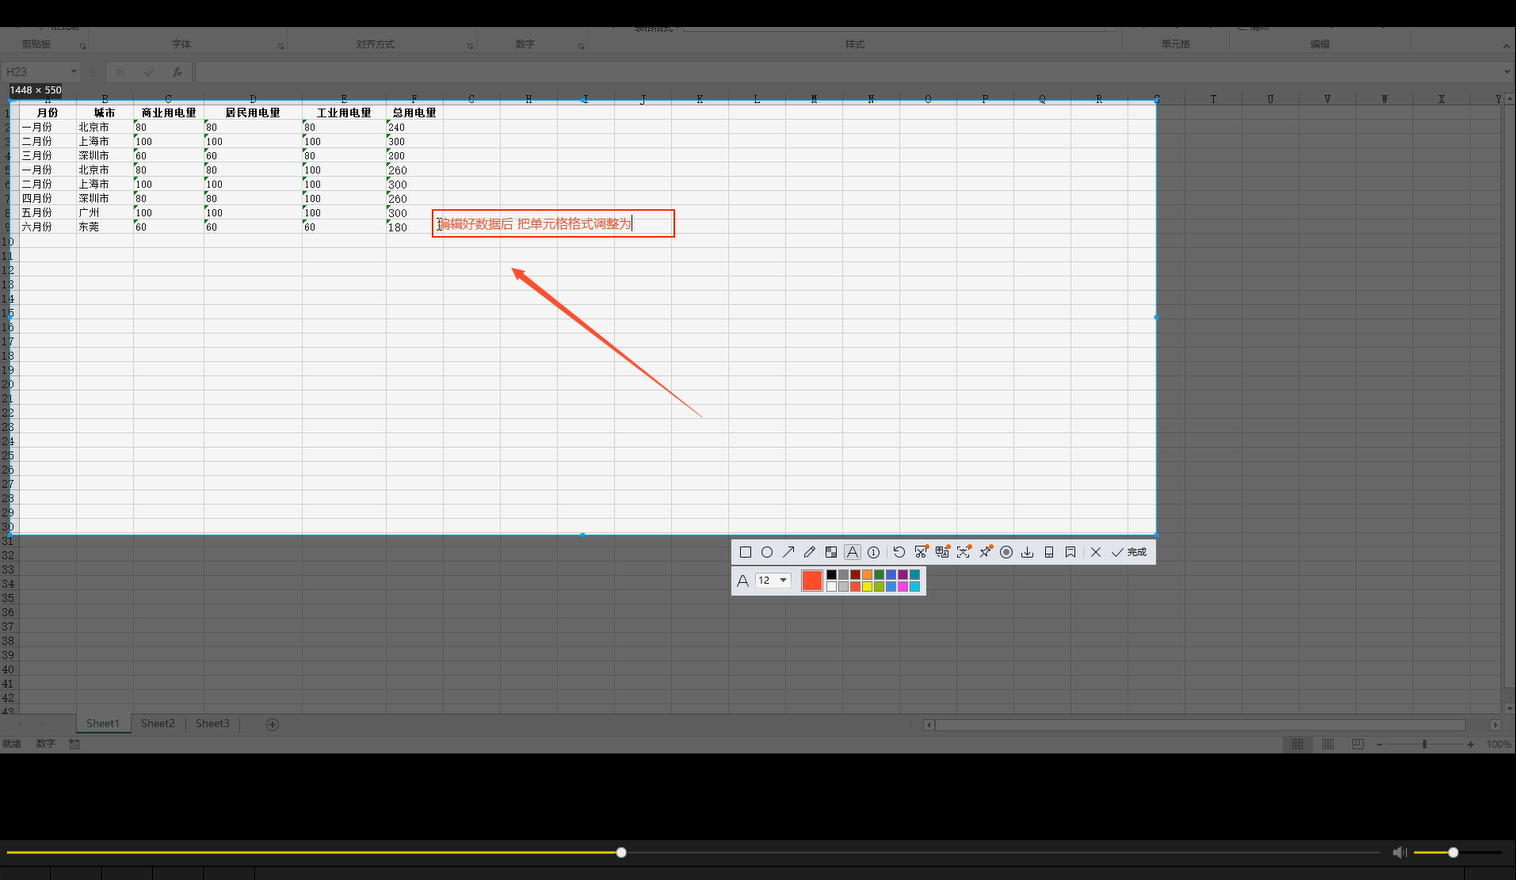Undo the last annotation
The height and width of the screenshot is (880, 1516).
899,552
